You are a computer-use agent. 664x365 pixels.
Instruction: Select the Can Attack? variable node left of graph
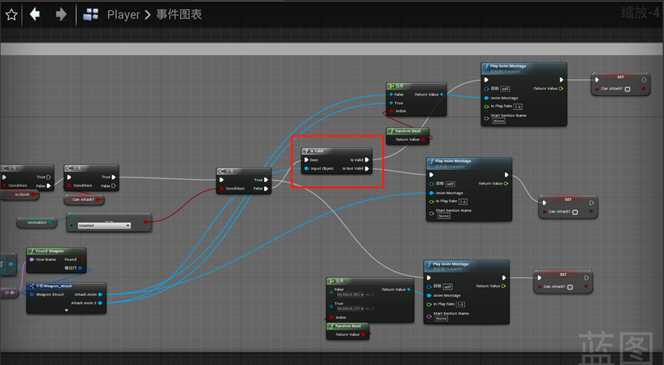click(x=84, y=199)
